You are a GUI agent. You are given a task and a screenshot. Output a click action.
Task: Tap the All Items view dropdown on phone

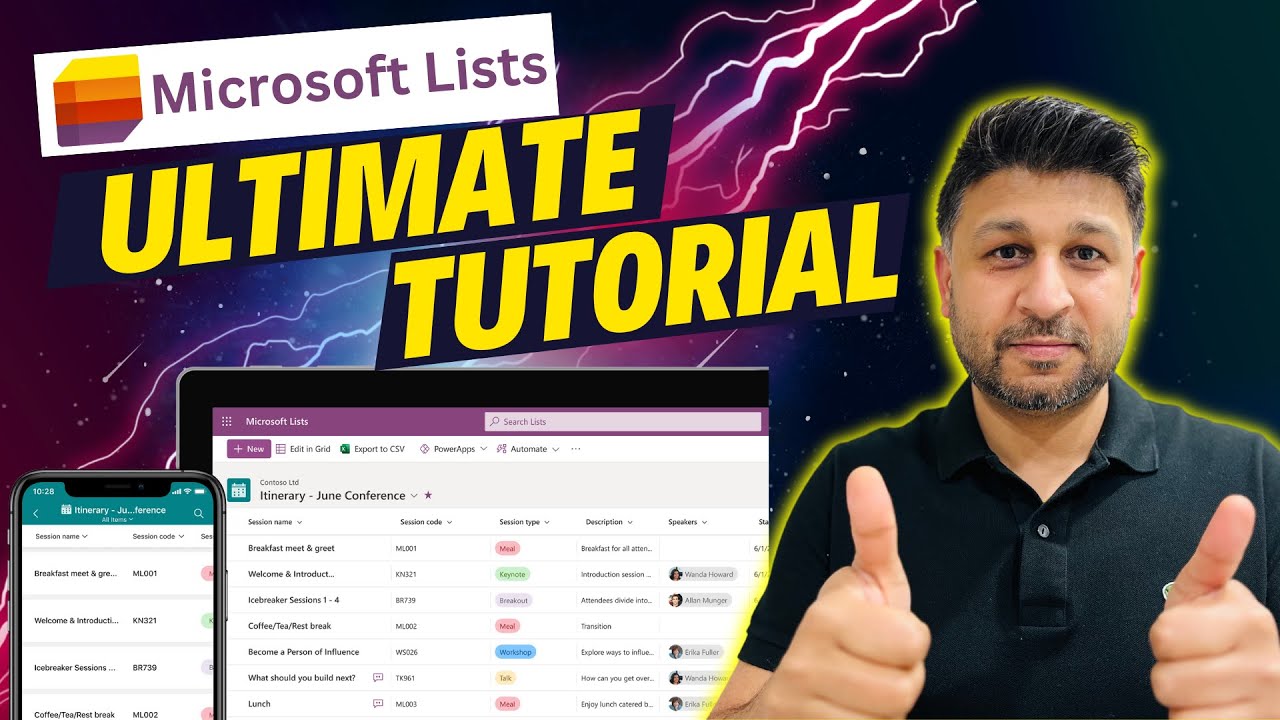pyautogui.click(x=117, y=520)
